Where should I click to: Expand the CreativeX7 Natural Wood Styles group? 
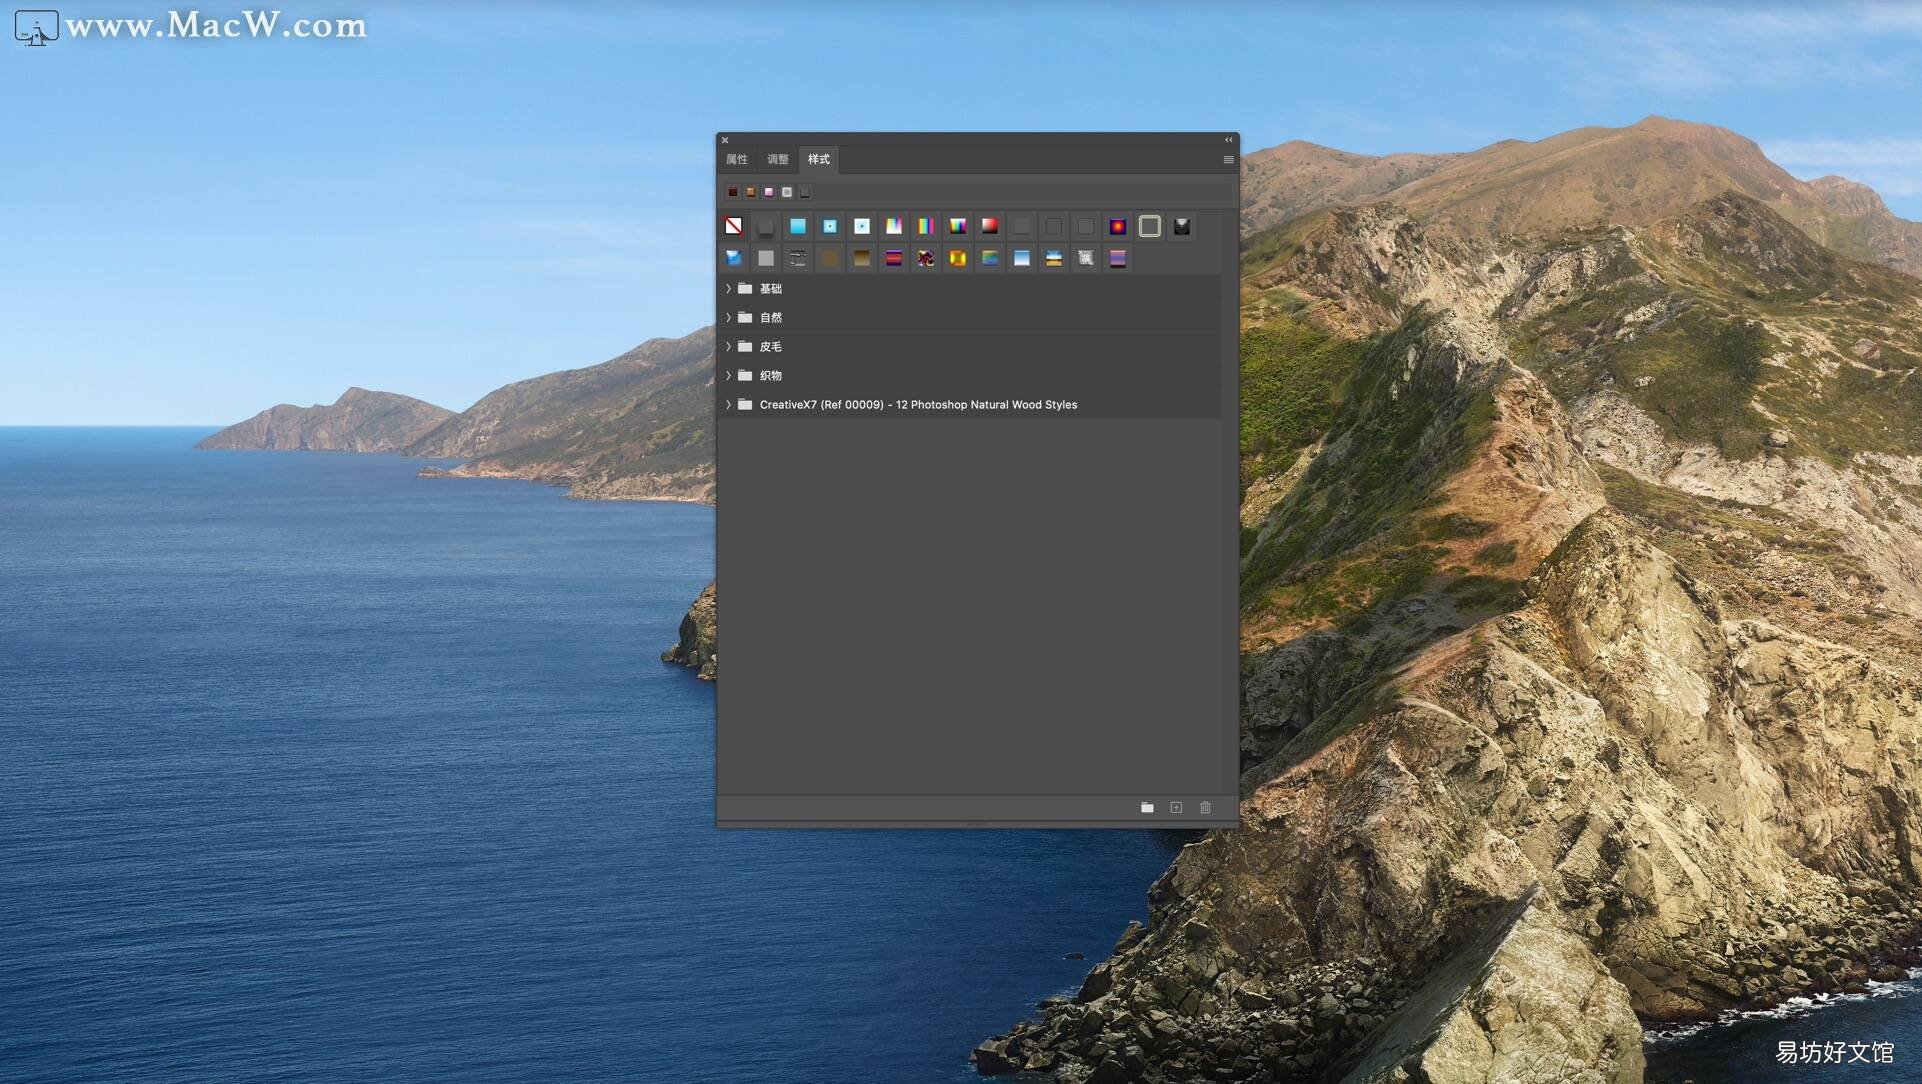tap(728, 404)
